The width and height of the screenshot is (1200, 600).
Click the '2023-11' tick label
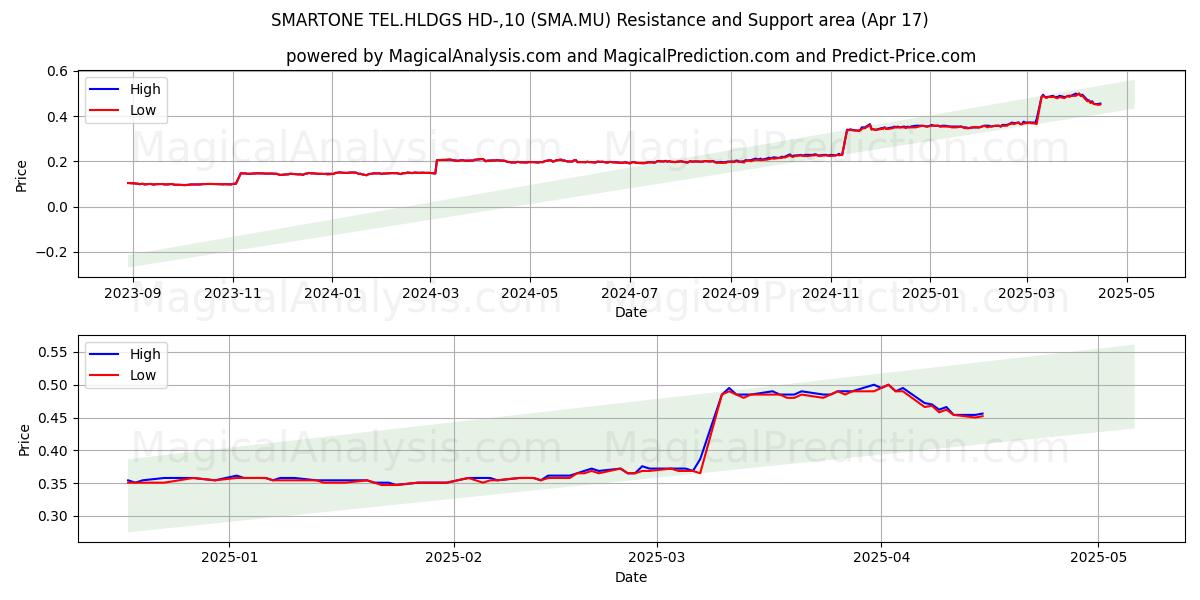click(x=233, y=293)
